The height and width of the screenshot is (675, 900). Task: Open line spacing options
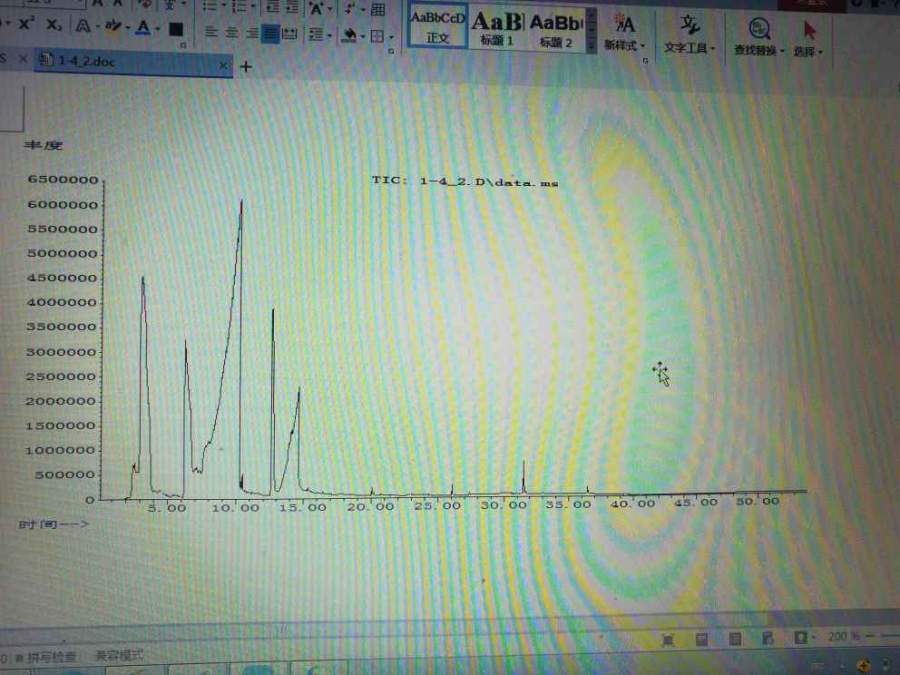coord(316,35)
